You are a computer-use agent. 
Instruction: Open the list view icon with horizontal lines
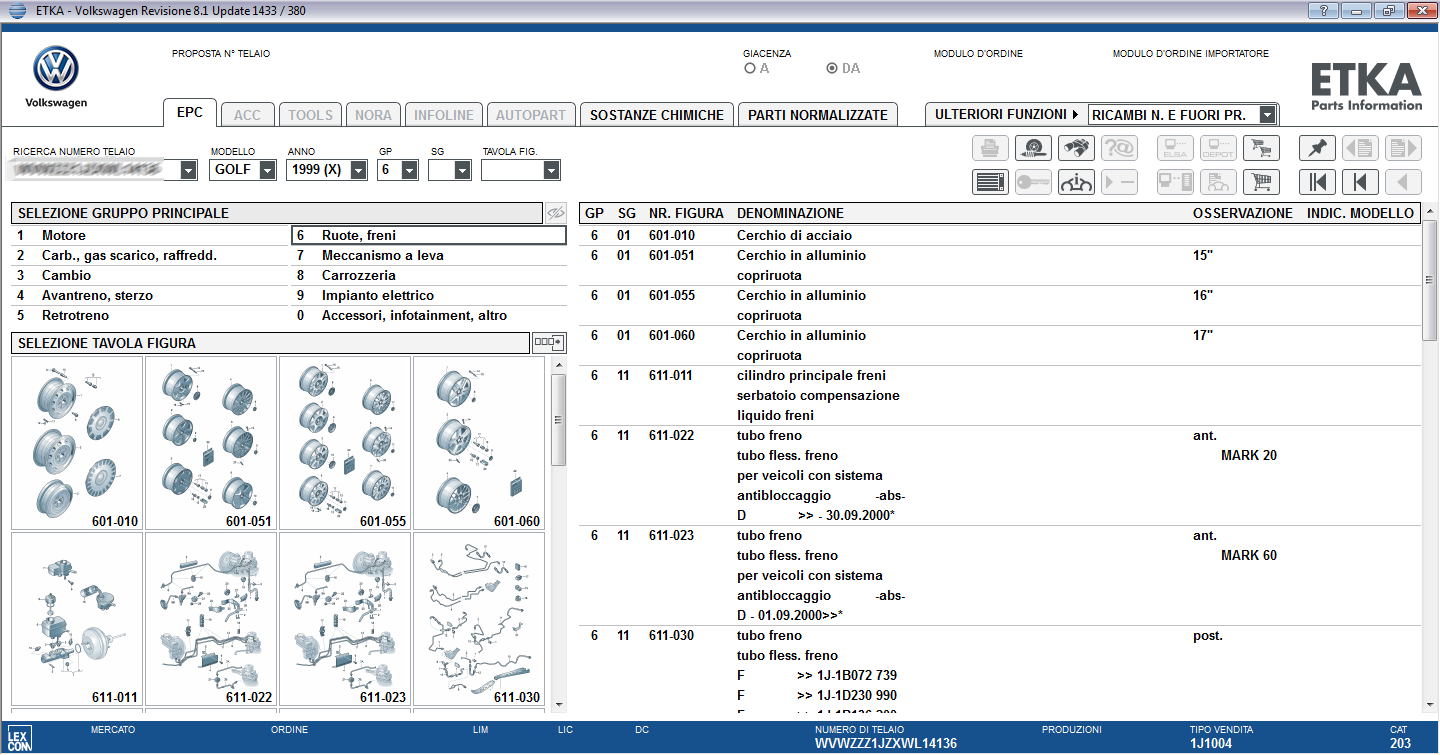[x=990, y=182]
